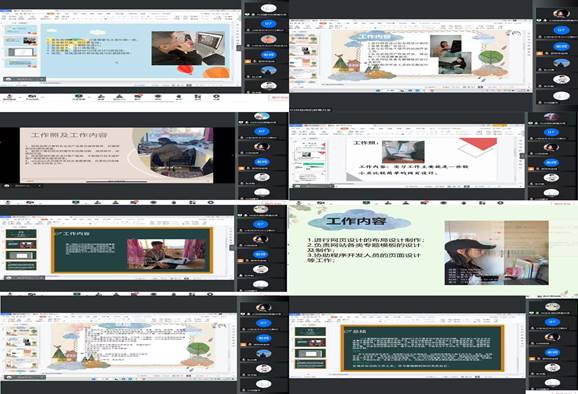Click the red-outlined leave meeting button
This screenshot has width=578, height=394.
279,98
